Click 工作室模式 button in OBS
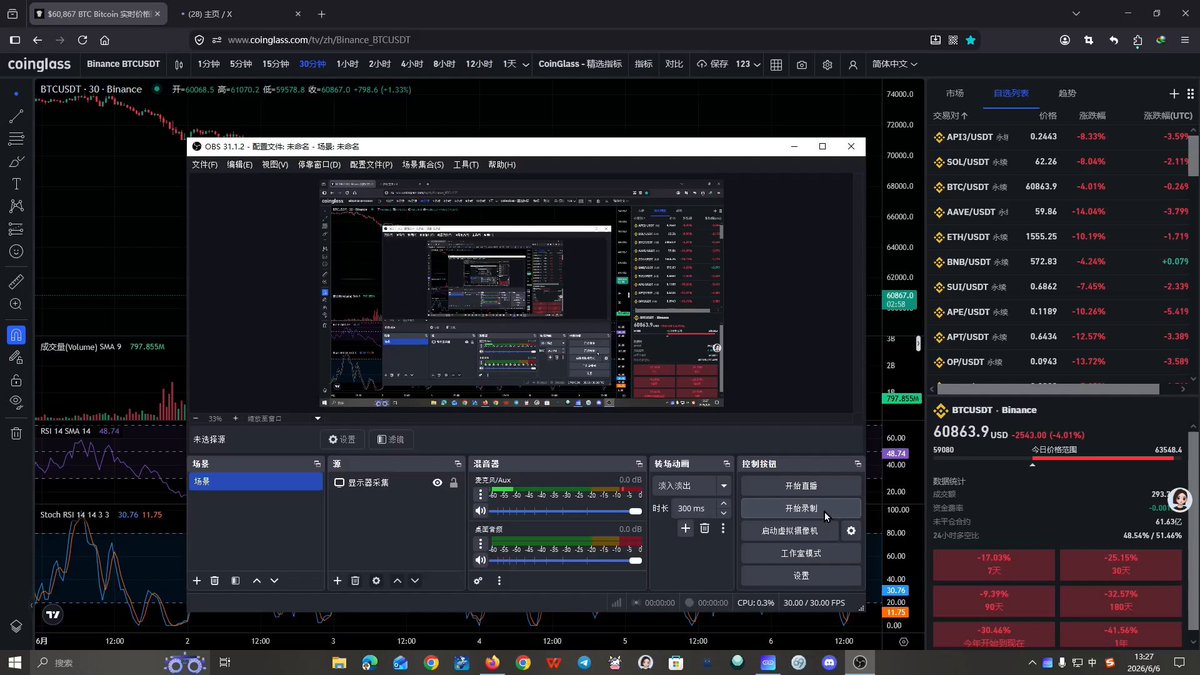The width and height of the screenshot is (1200, 675). (x=801, y=553)
